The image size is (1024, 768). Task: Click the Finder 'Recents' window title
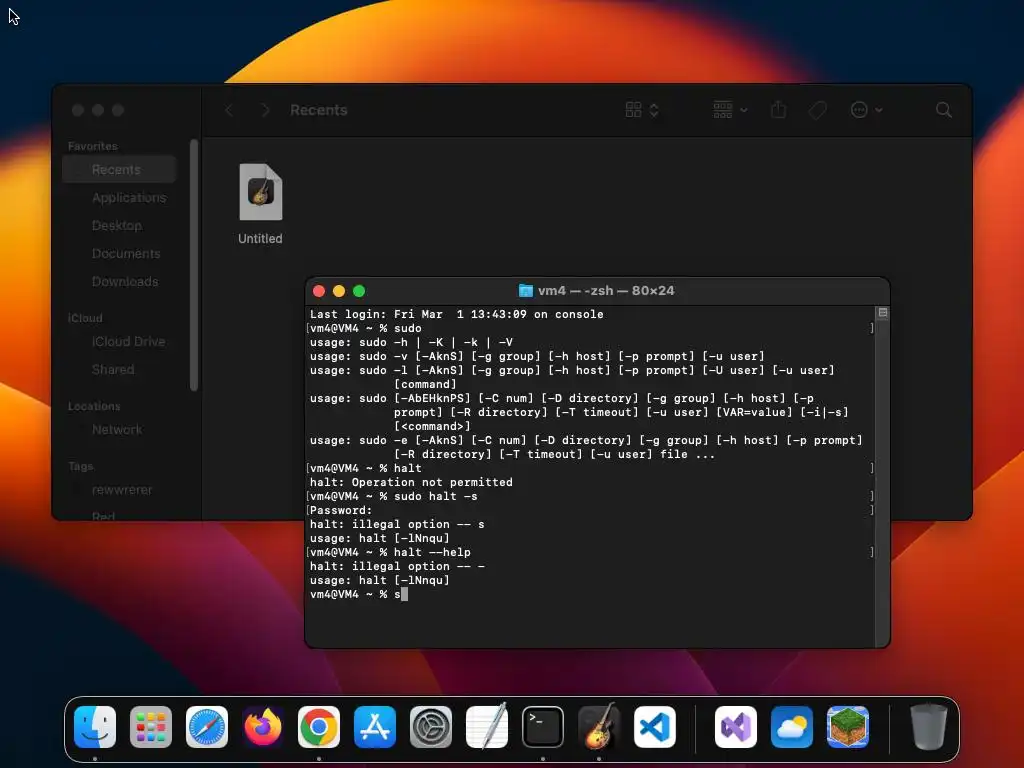coord(319,110)
